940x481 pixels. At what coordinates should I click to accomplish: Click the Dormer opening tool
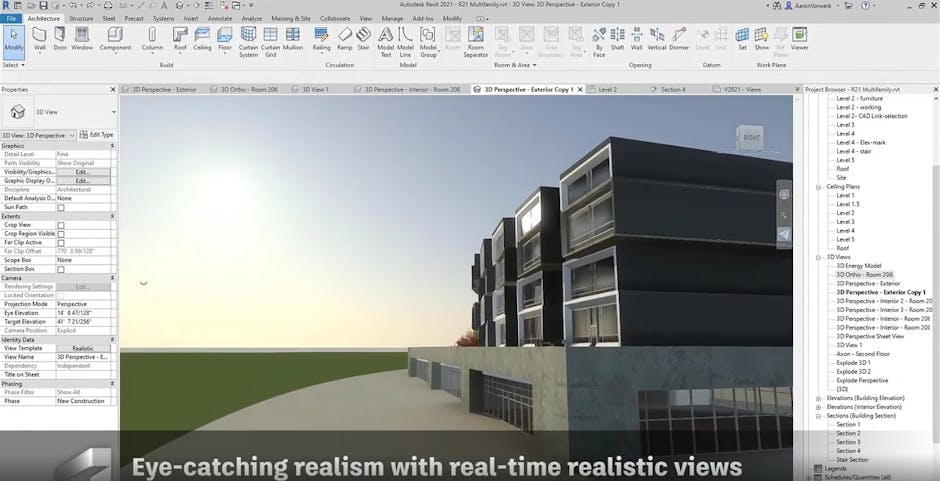679,39
